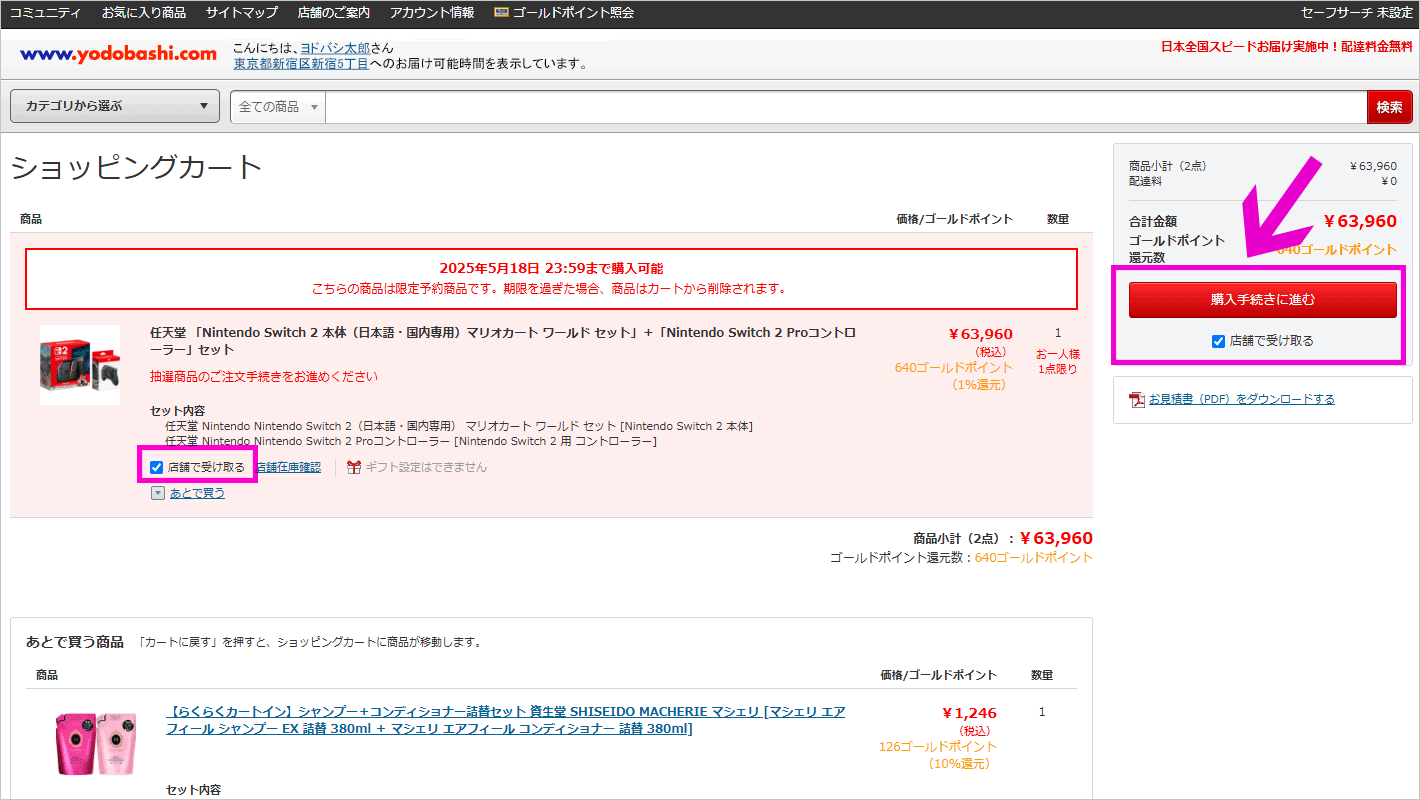Open お気に入り商品 in top bar
The width and height of the screenshot is (1420, 800).
pyautogui.click(x=144, y=13)
